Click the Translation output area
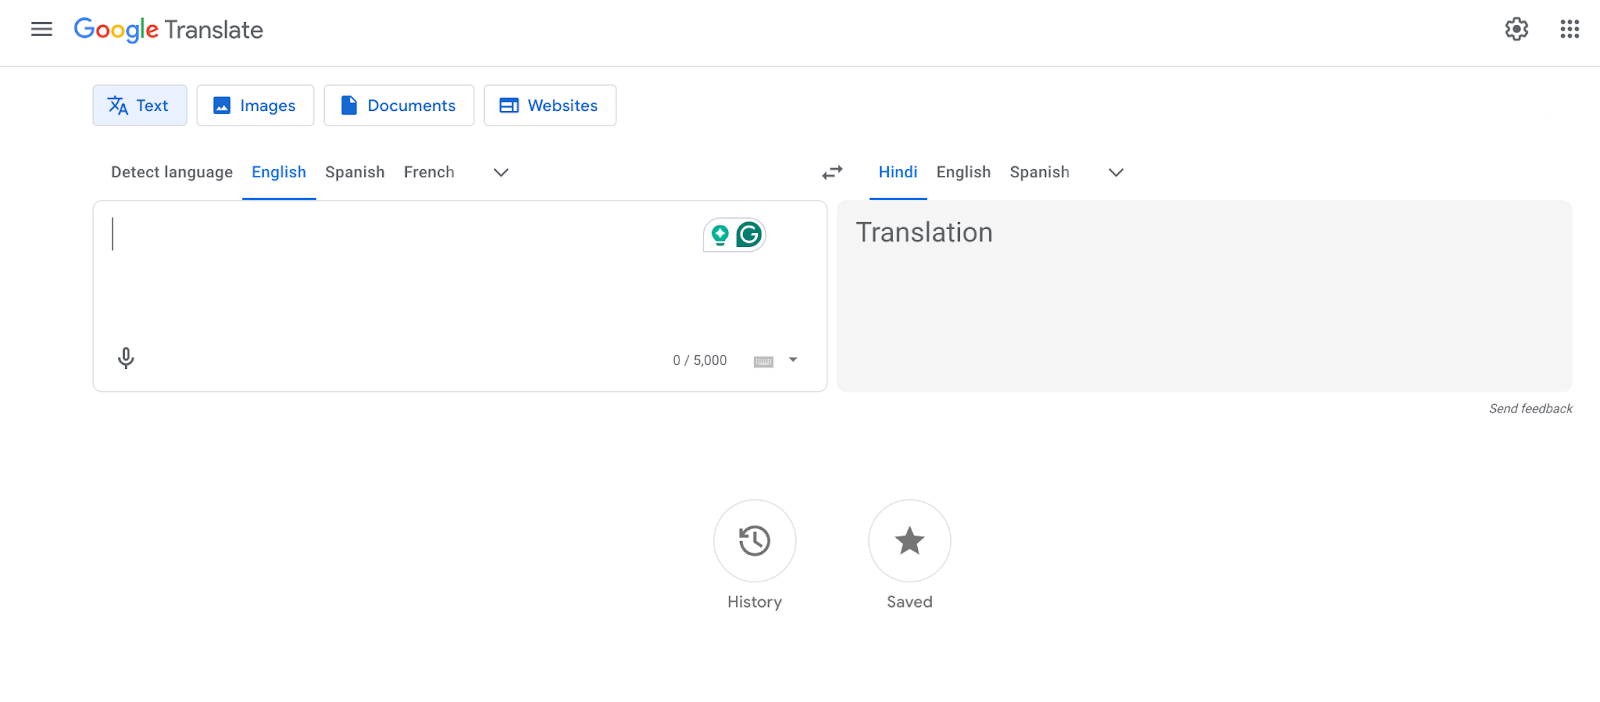 [x=1204, y=296]
